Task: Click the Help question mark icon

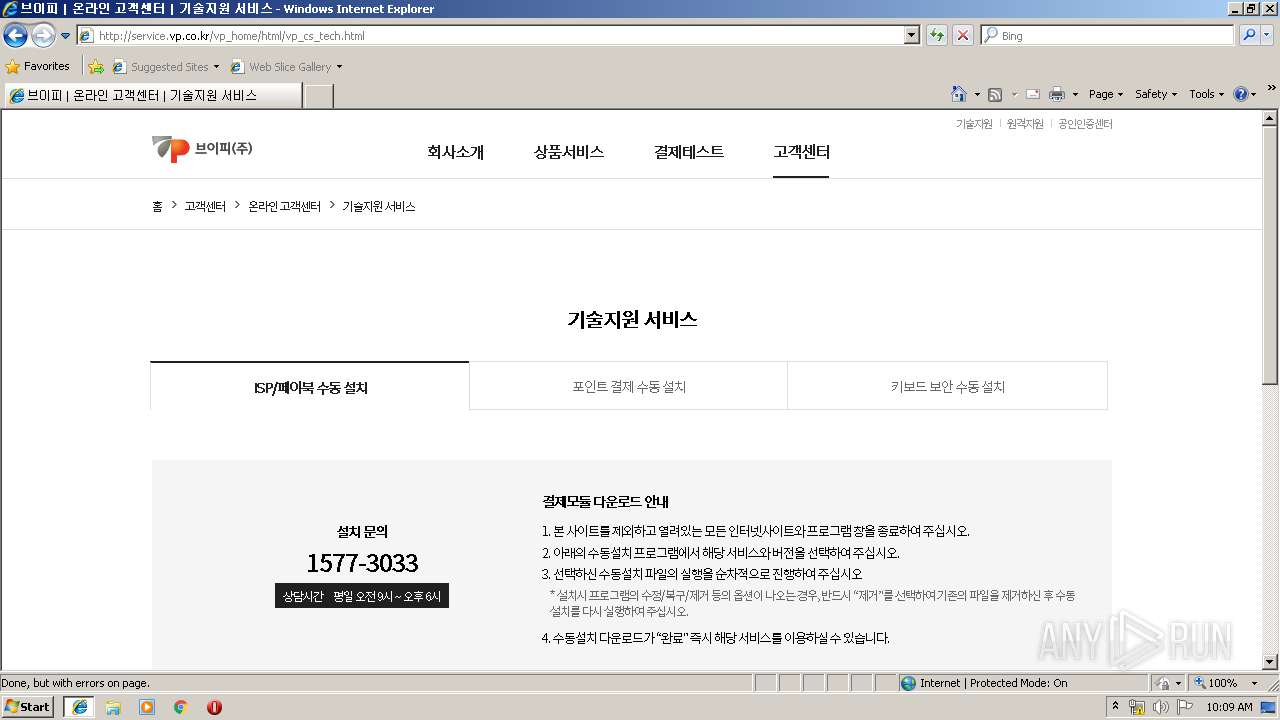Action: pyautogui.click(x=1241, y=94)
